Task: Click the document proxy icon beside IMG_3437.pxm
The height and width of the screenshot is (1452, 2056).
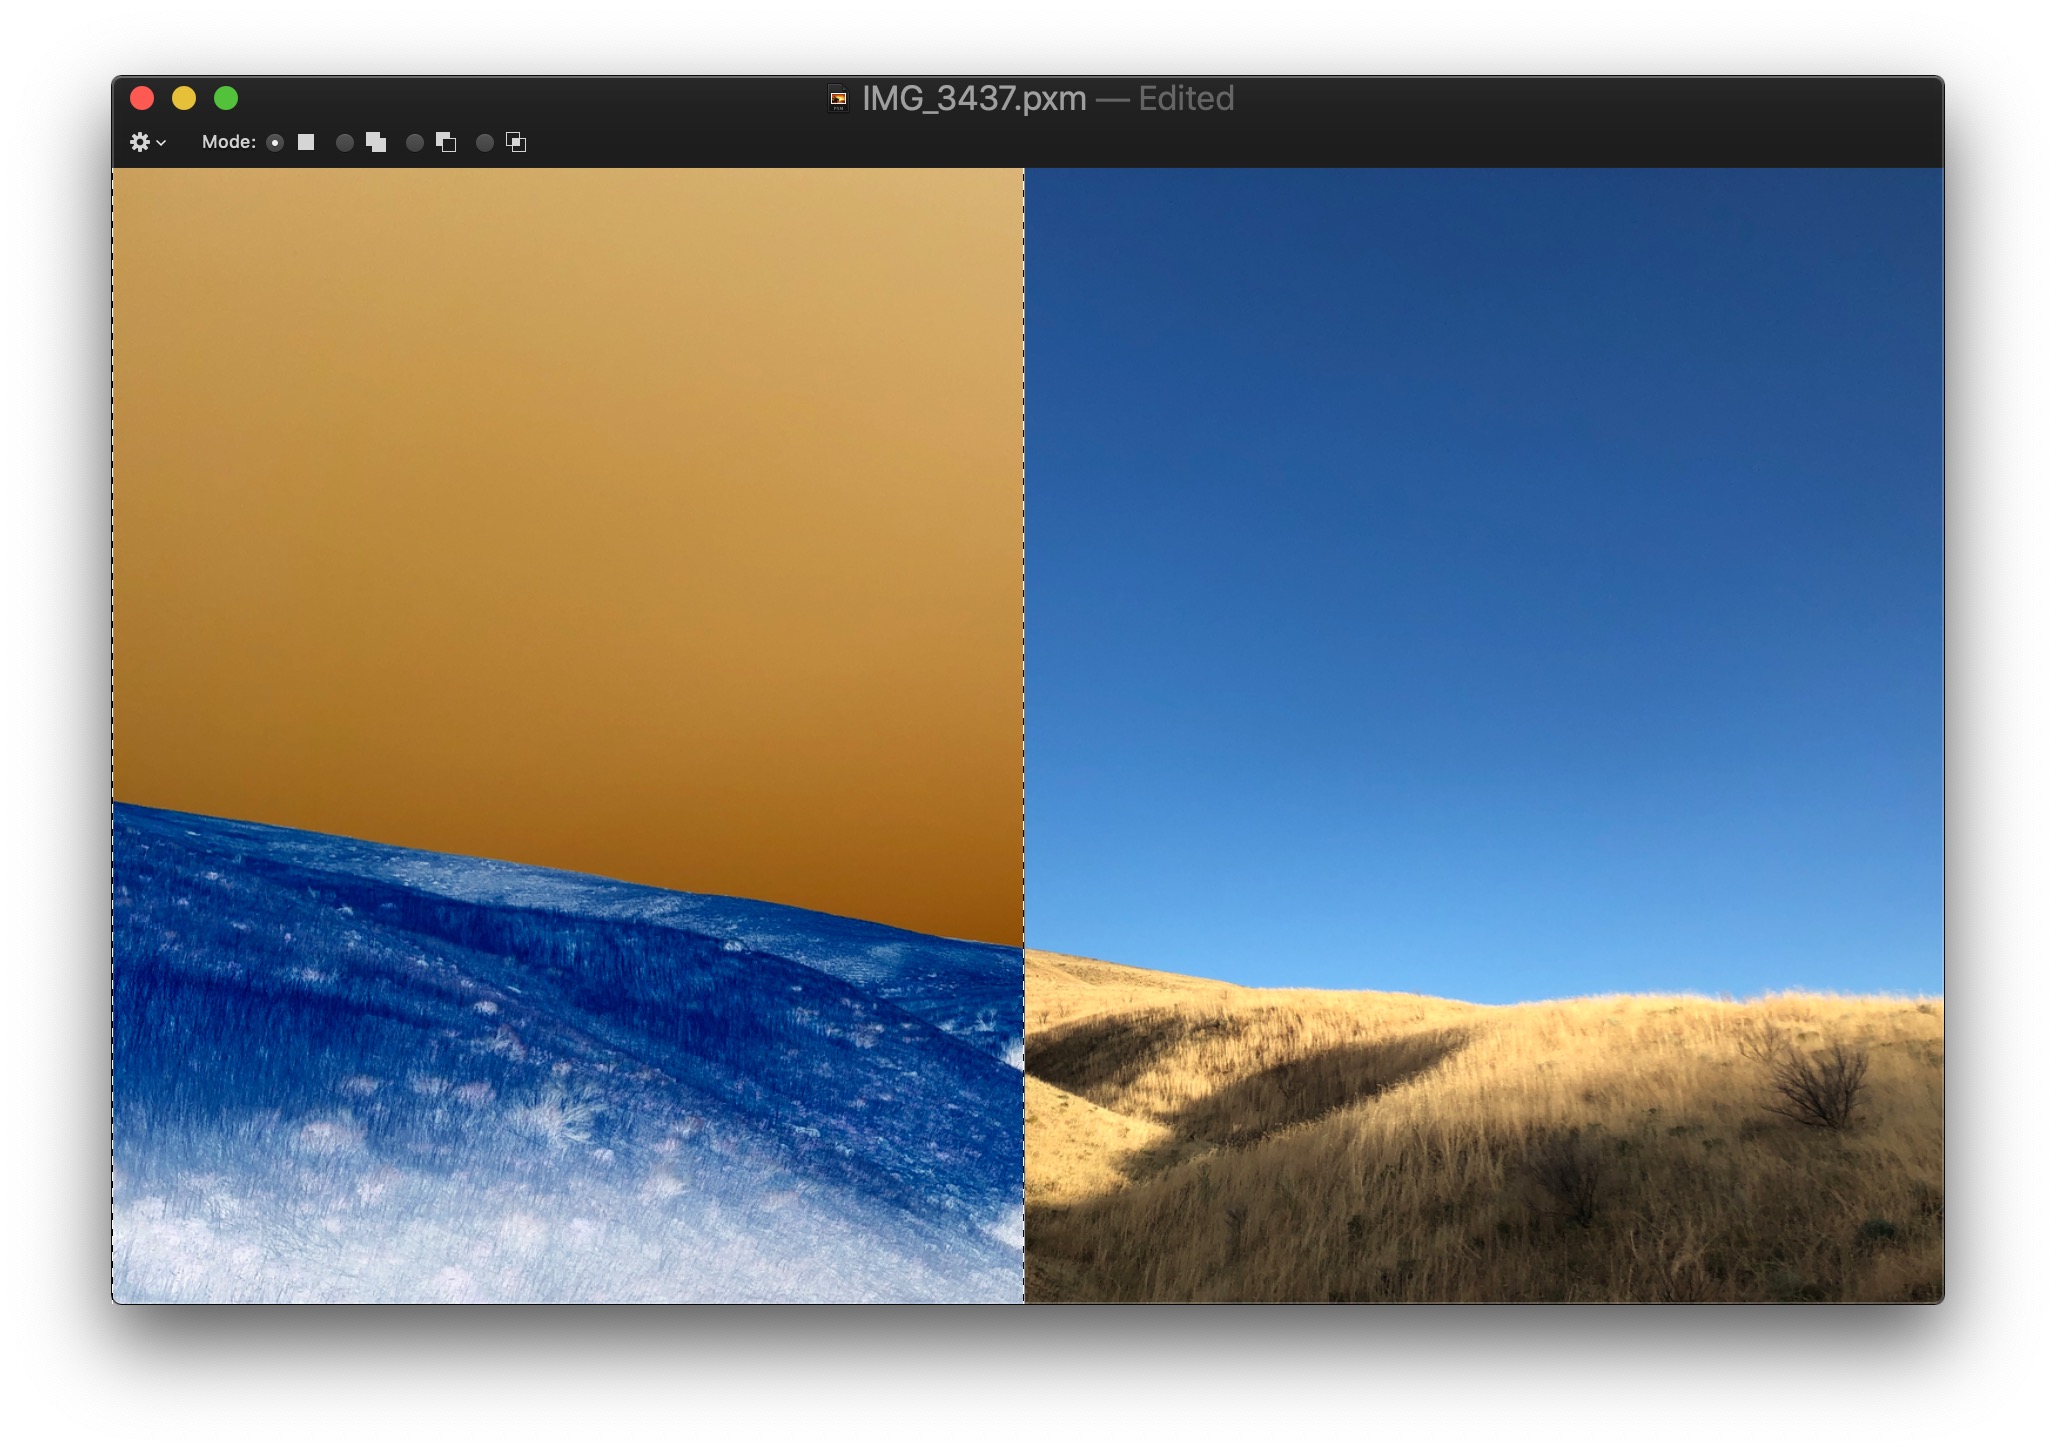Action: coord(837,98)
